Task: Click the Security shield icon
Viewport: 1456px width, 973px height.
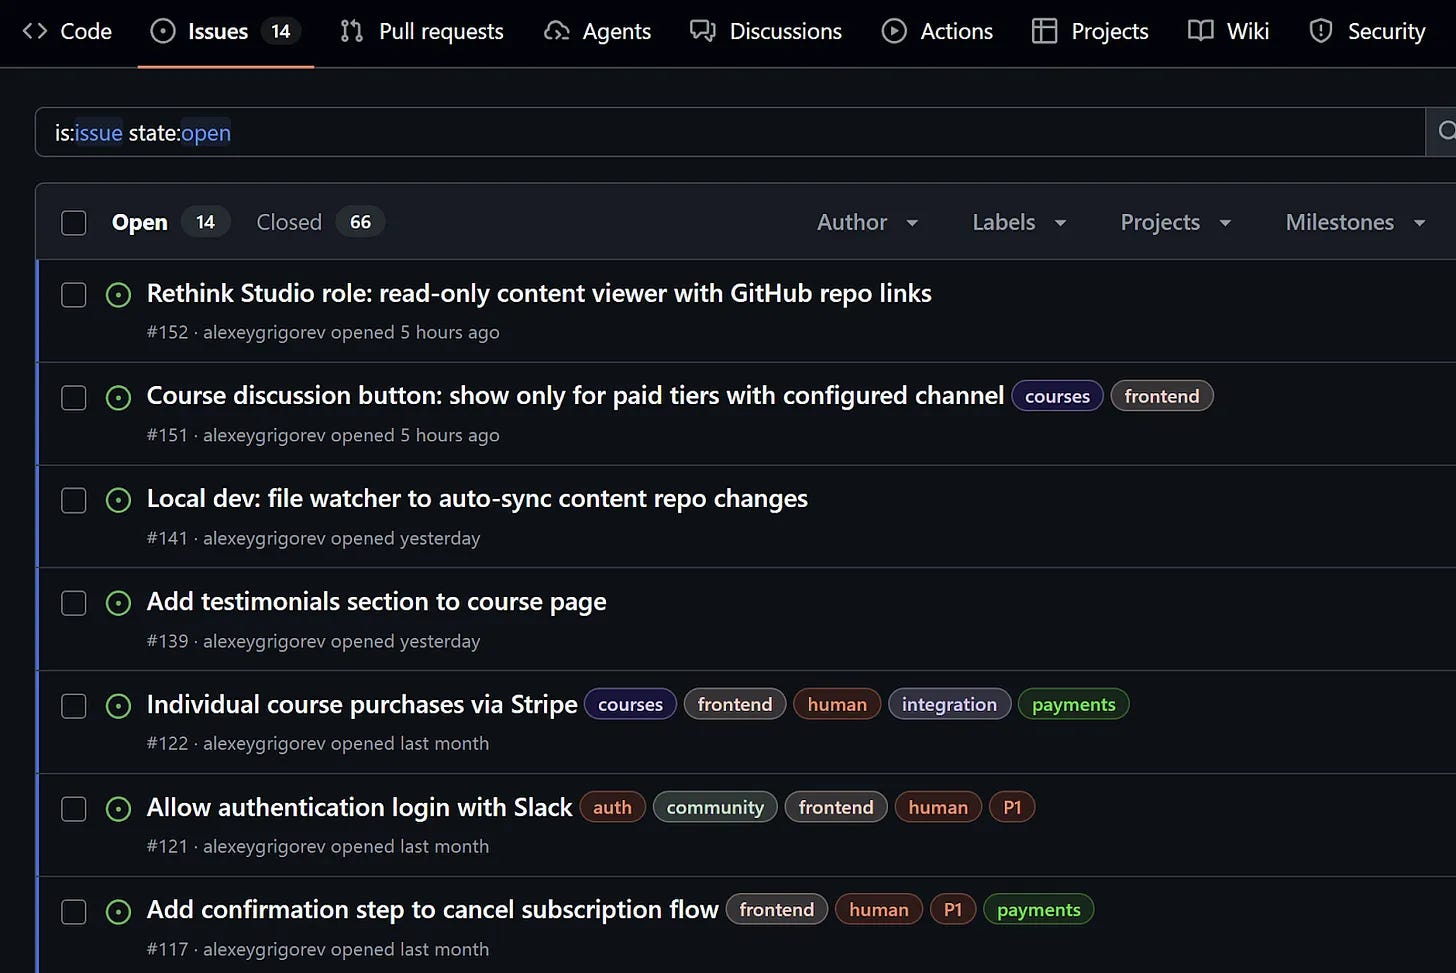Action: pyautogui.click(x=1321, y=31)
